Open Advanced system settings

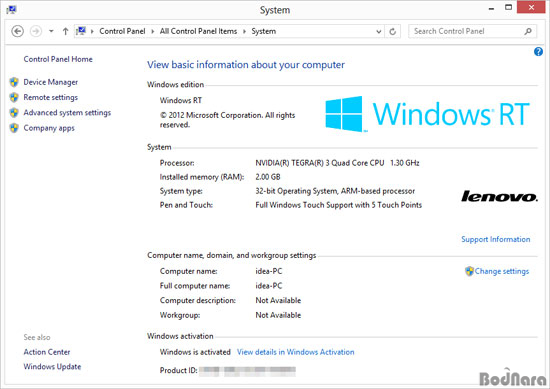pyautogui.click(x=67, y=113)
